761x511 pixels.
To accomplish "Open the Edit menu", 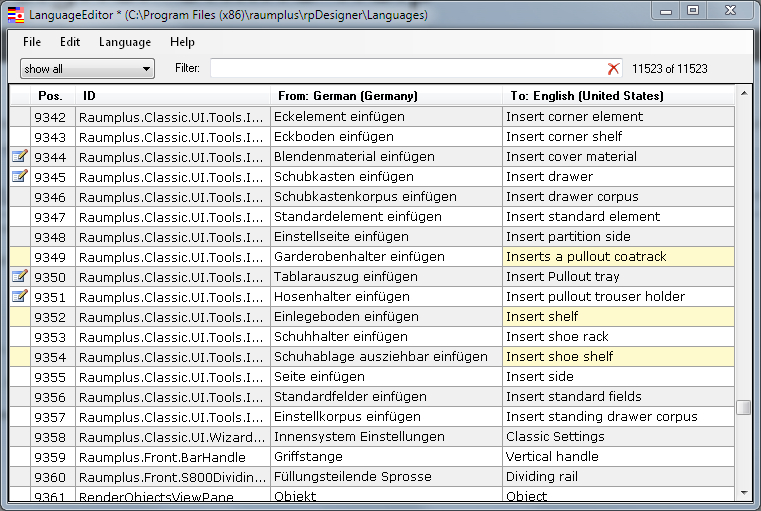I will coord(70,42).
